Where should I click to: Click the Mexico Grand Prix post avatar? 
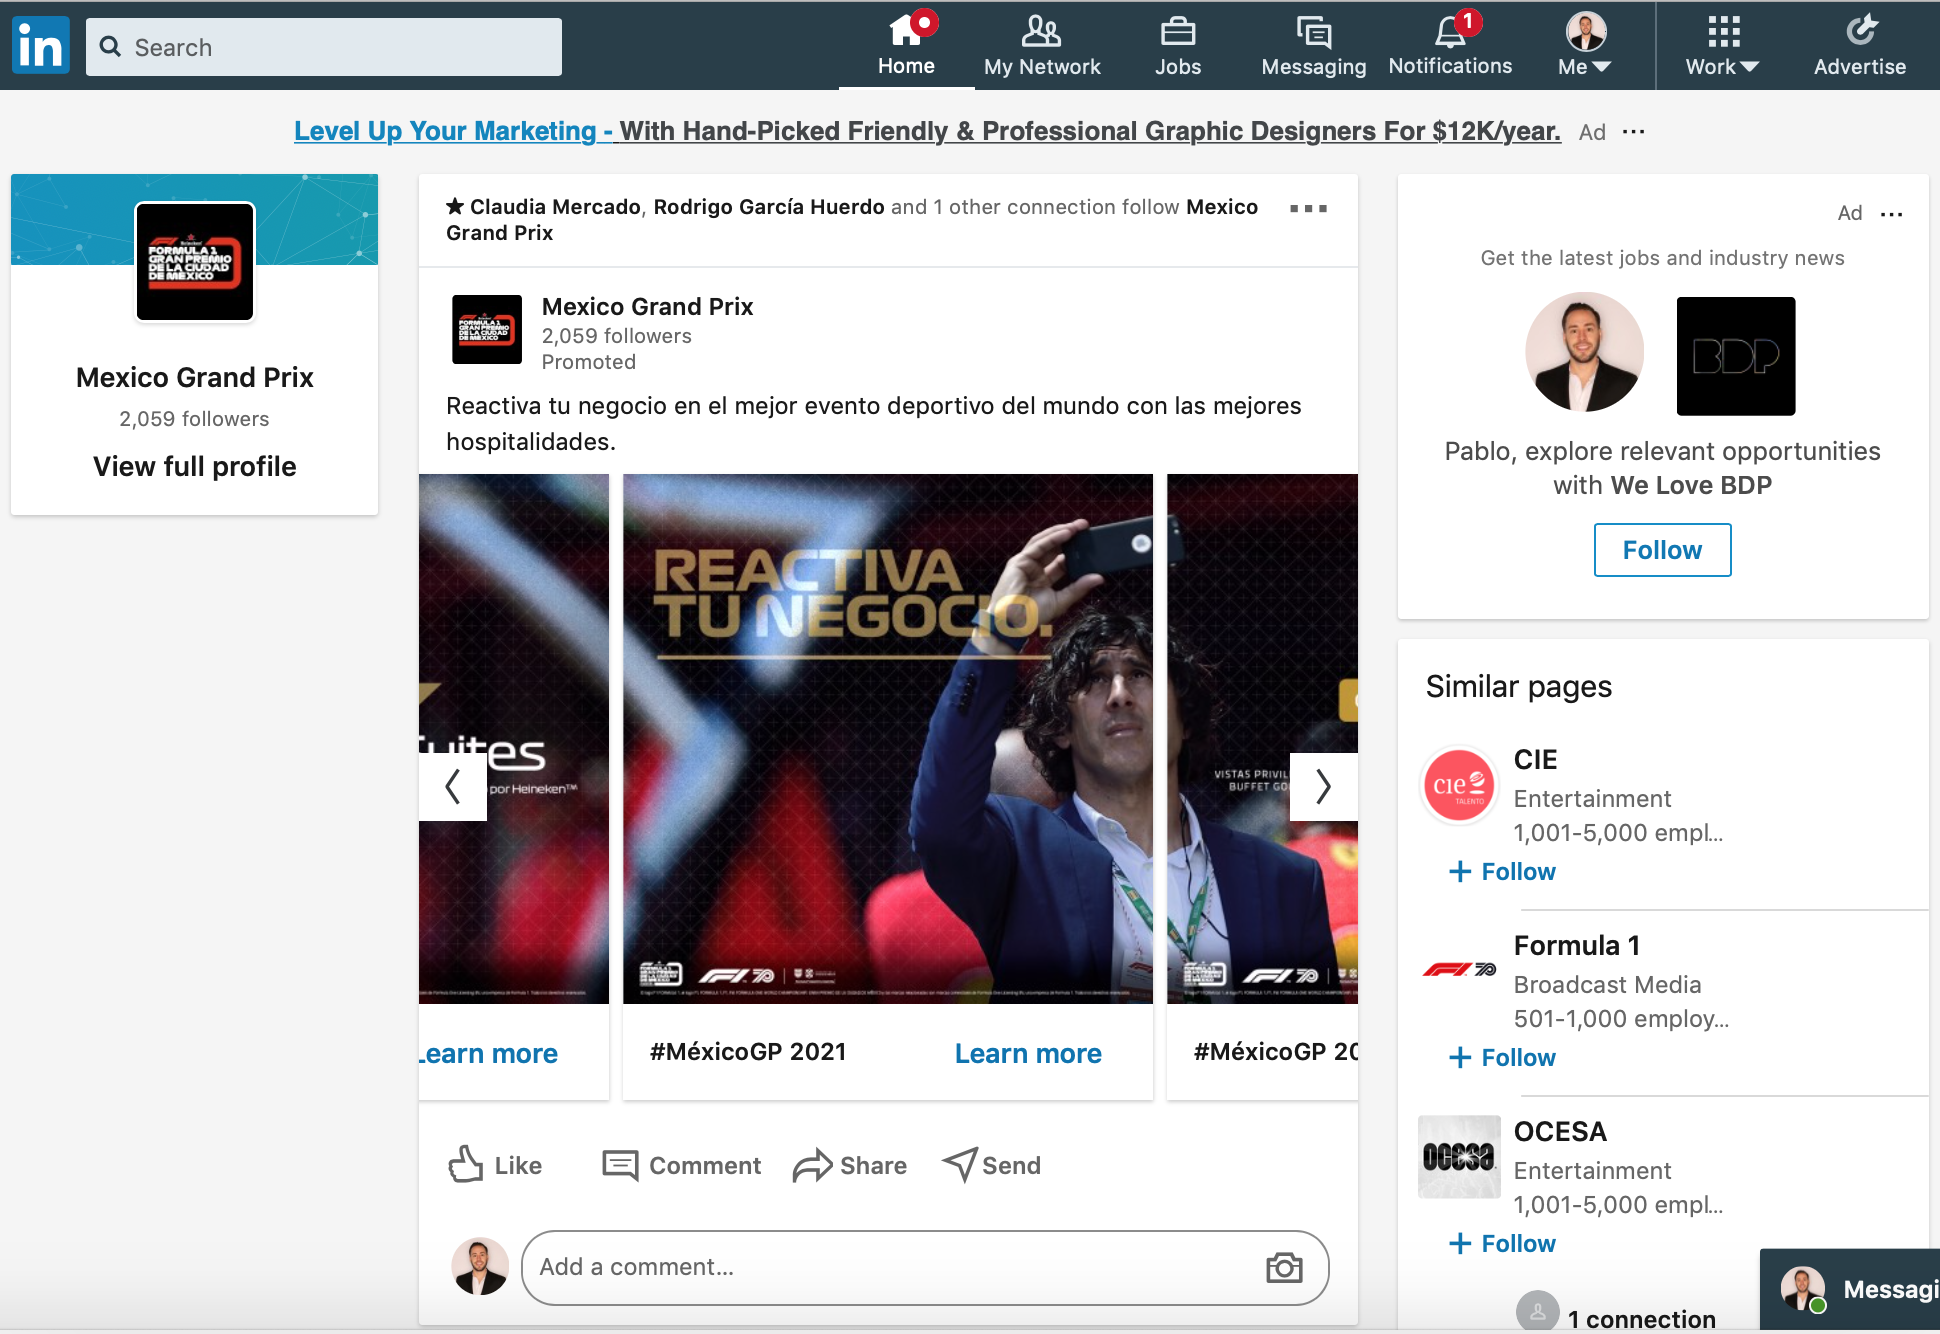[487, 330]
